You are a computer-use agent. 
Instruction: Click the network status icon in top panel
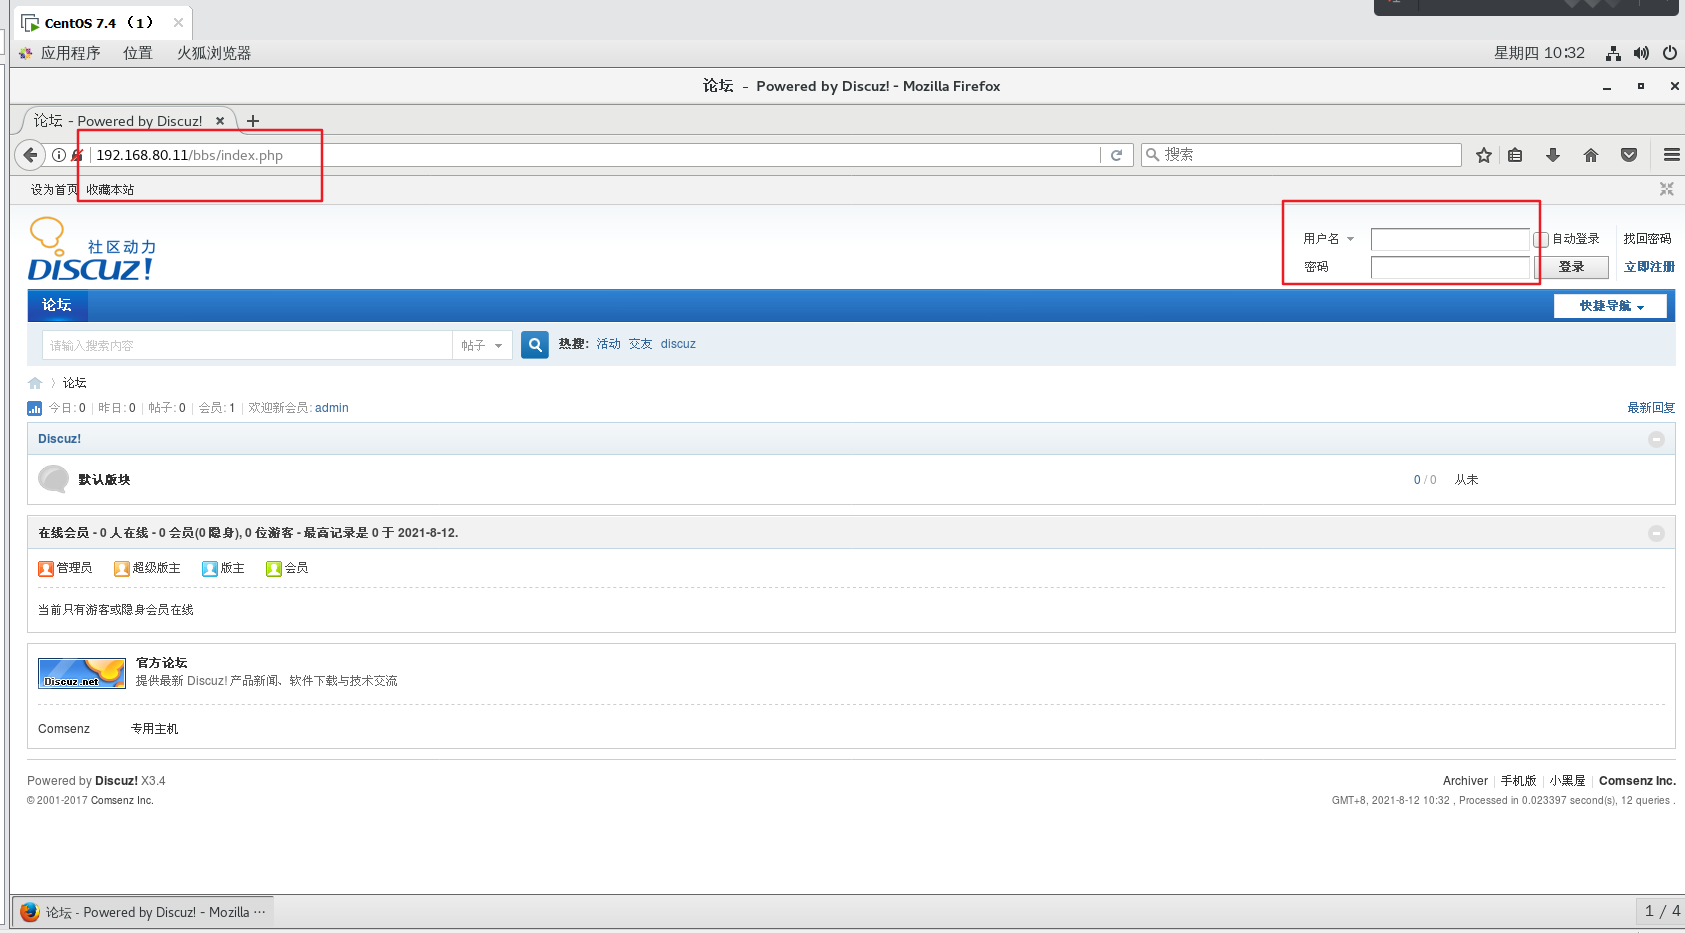coord(1613,53)
